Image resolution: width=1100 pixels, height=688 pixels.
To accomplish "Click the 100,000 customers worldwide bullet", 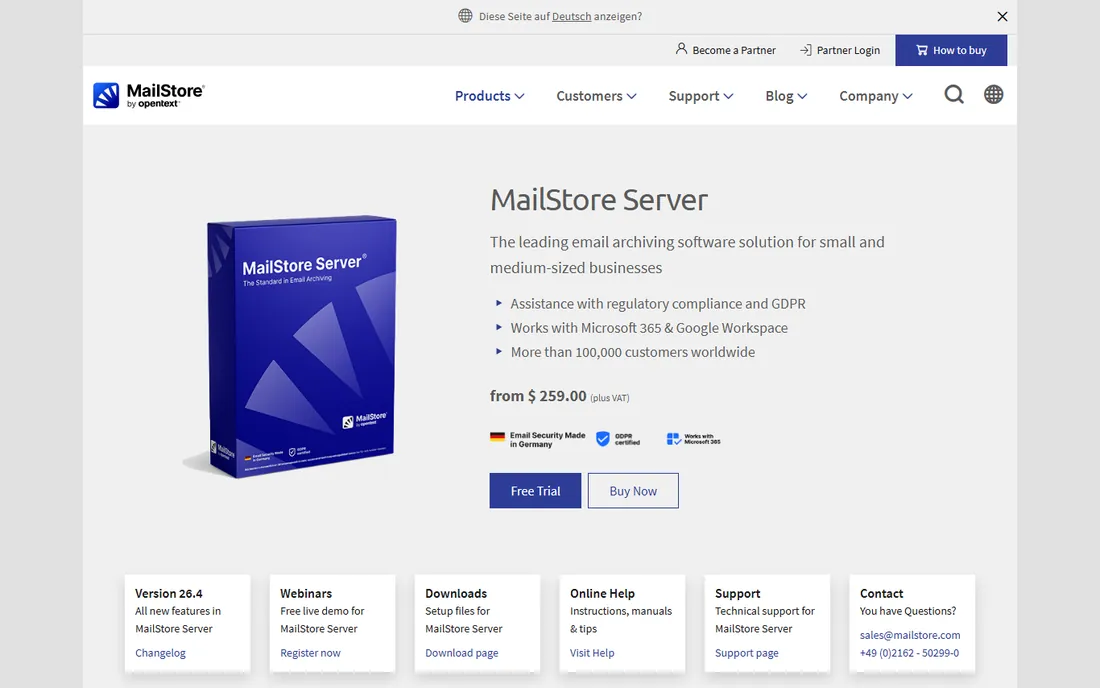I will pyautogui.click(x=632, y=351).
